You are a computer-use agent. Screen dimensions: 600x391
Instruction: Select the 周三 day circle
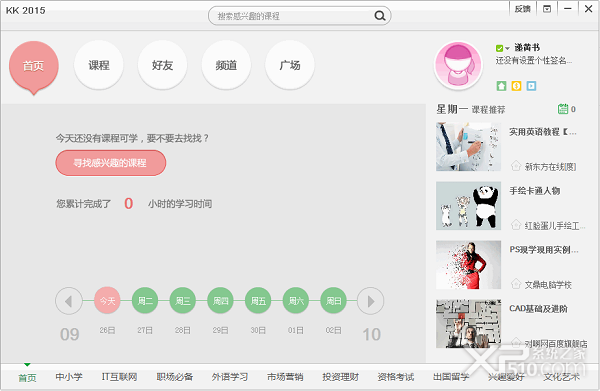(183, 301)
